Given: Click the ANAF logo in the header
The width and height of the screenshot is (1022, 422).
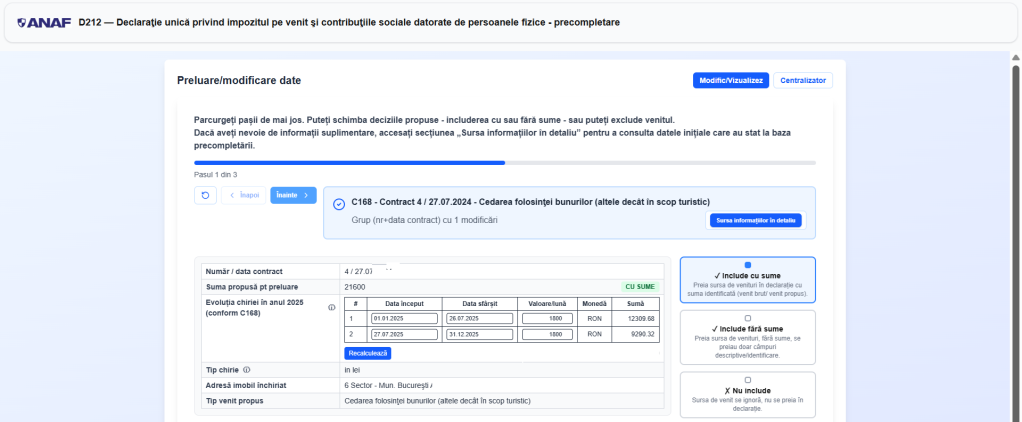Looking at the screenshot, I should pyautogui.click(x=44, y=22).
